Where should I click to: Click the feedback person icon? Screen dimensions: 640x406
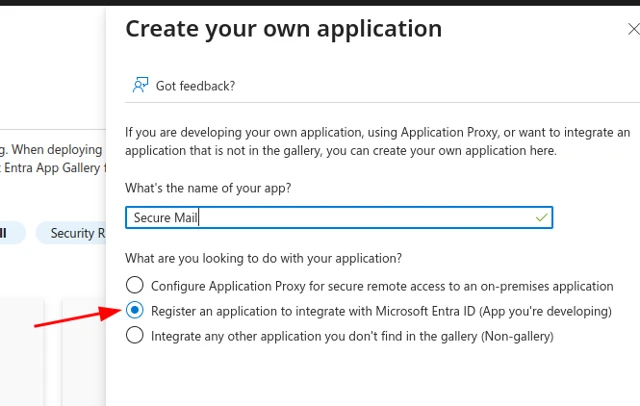[x=140, y=86]
